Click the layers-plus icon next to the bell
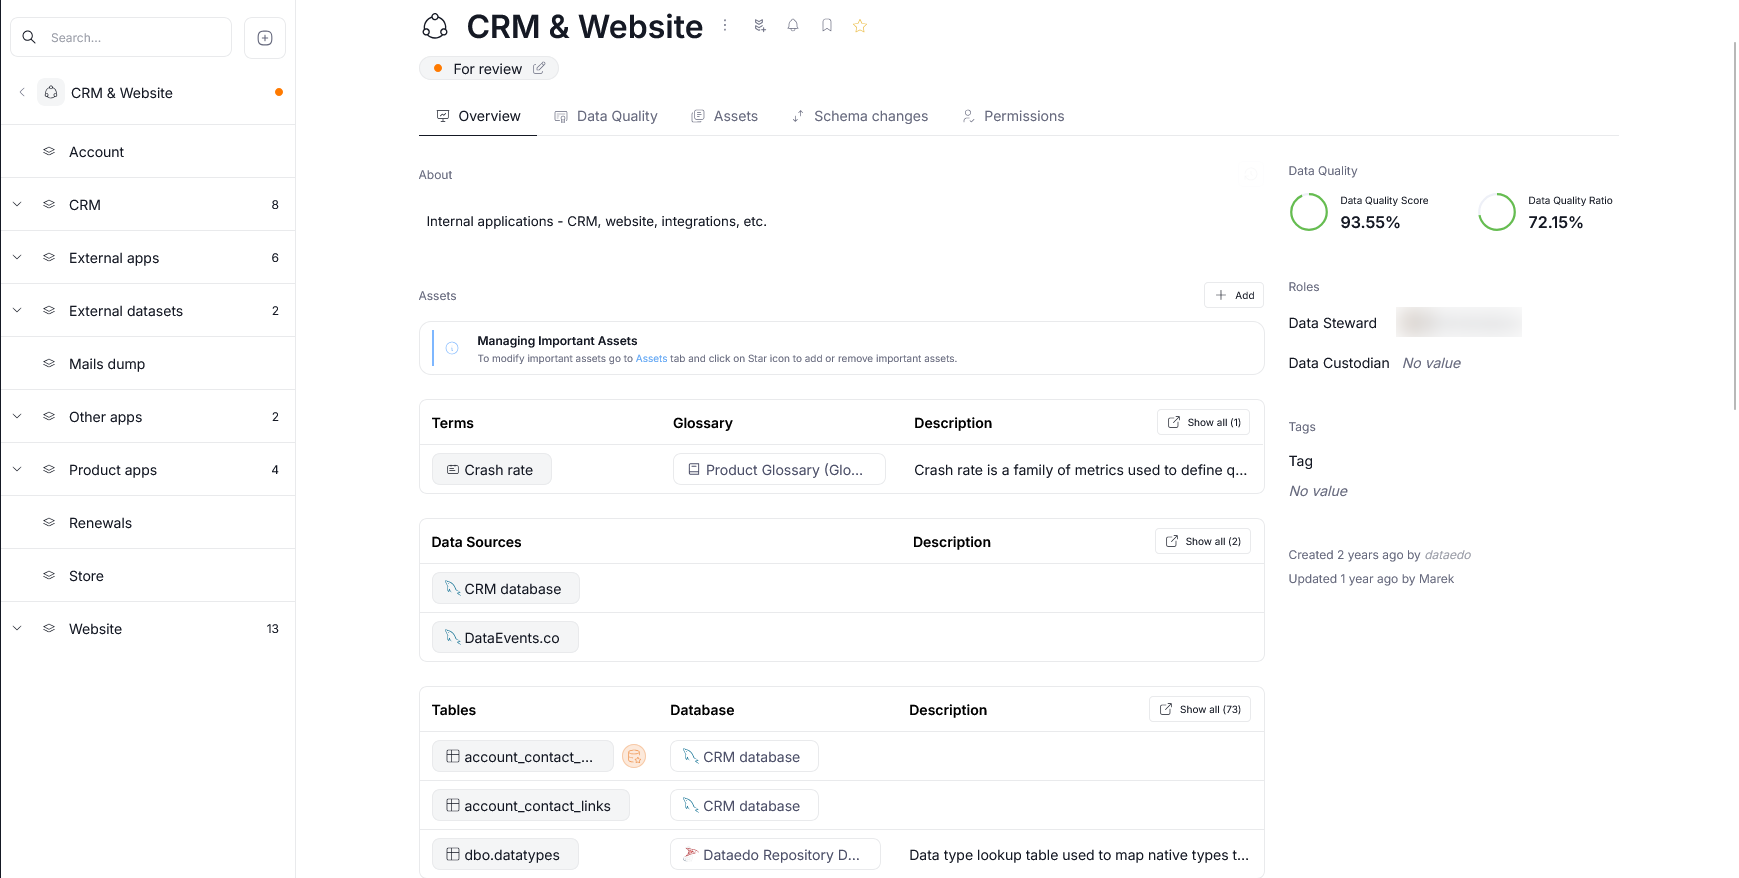This screenshot has height=878, width=1739. [760, 26]
